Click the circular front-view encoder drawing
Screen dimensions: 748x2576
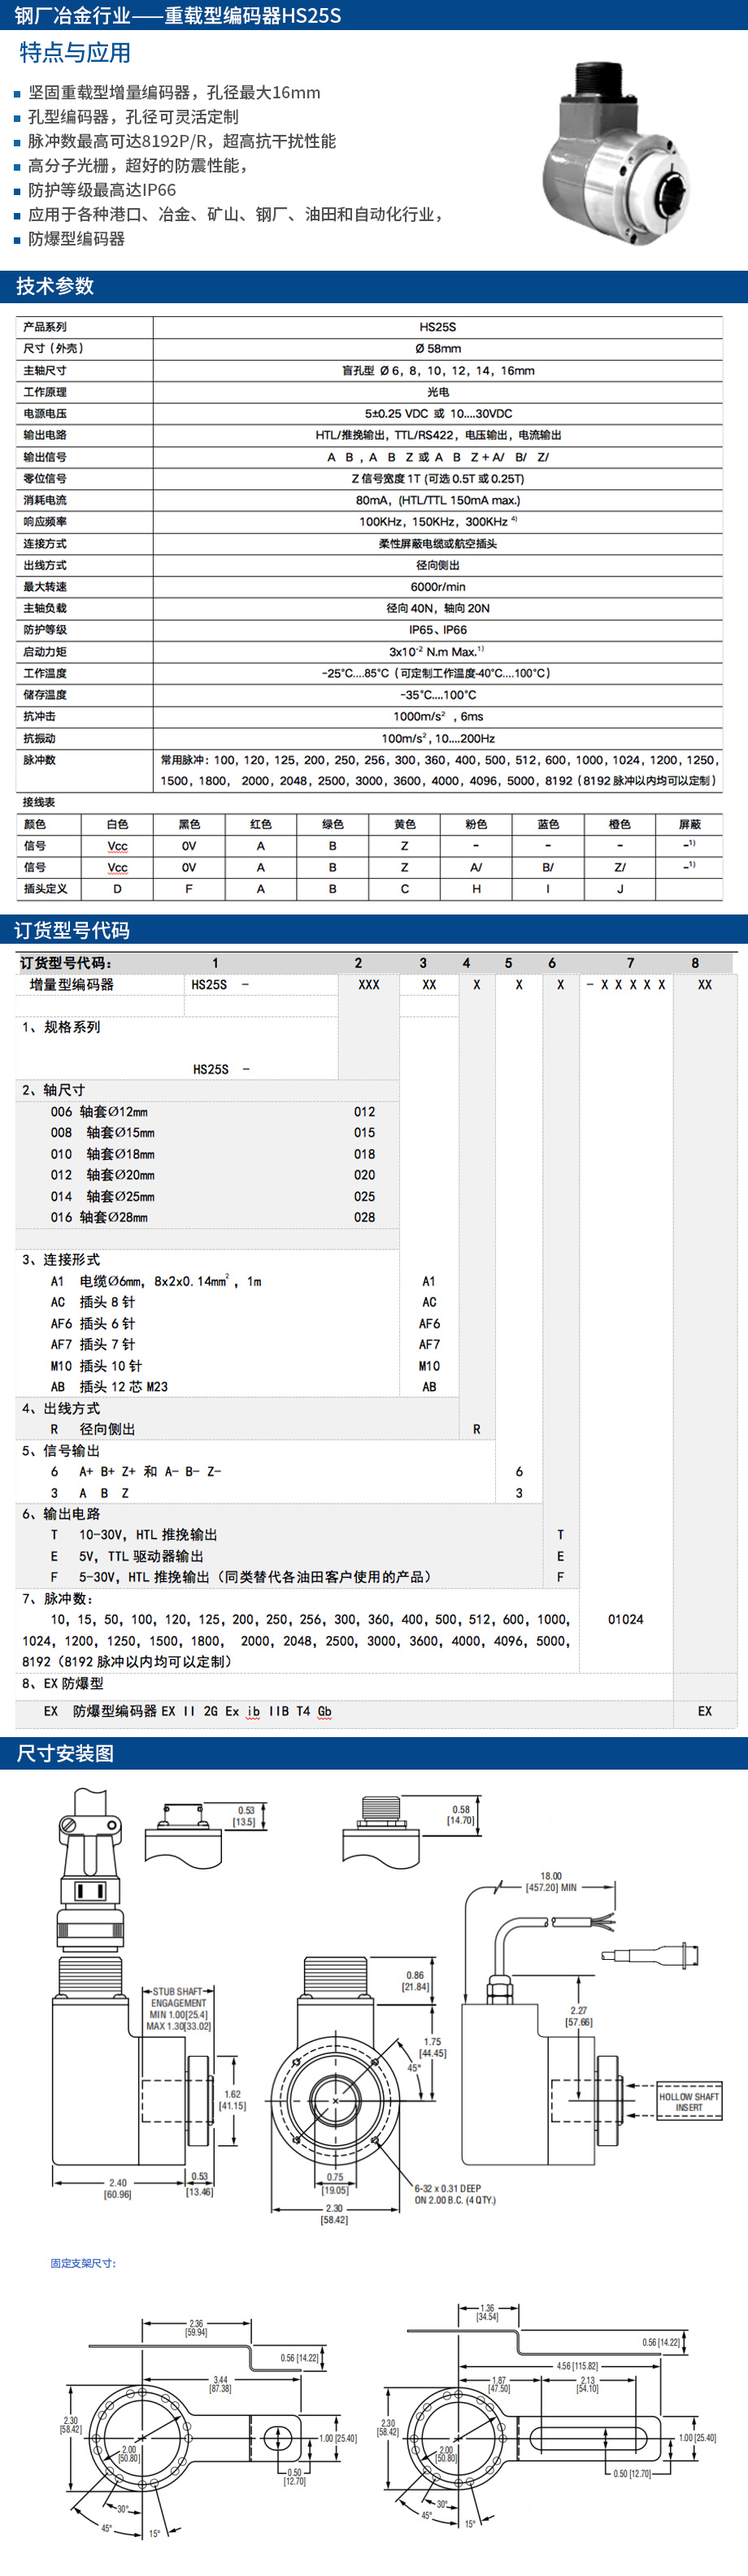335,2100
